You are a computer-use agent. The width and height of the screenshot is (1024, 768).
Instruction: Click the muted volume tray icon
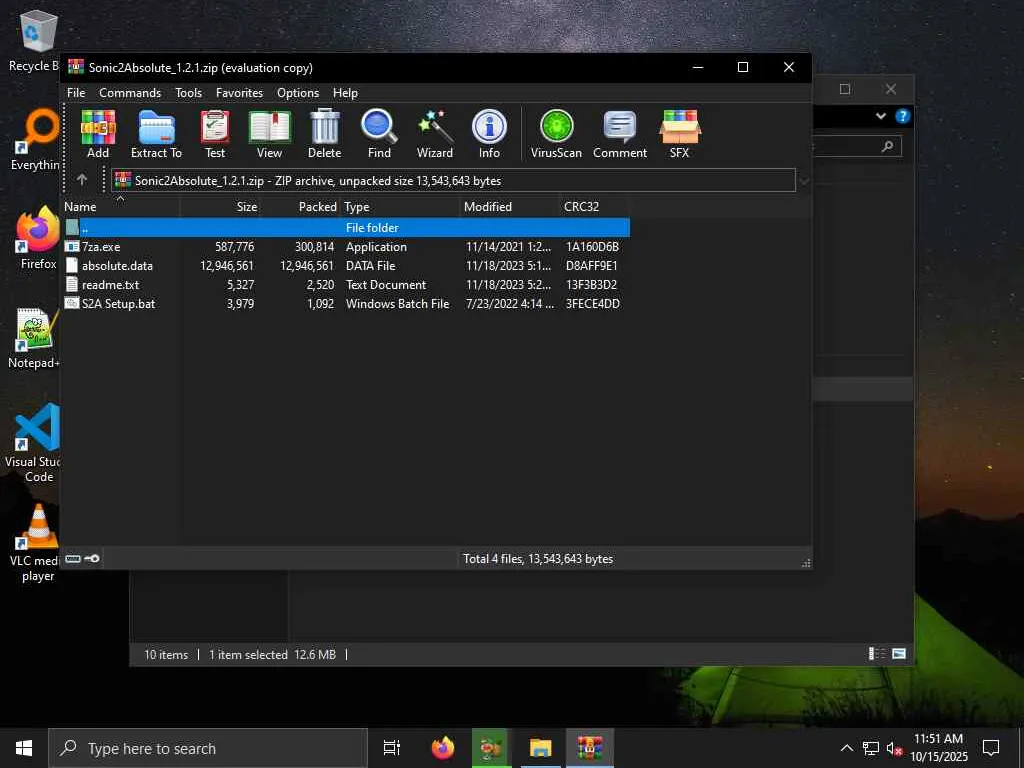pyautogui.click(x=894, y=748)
